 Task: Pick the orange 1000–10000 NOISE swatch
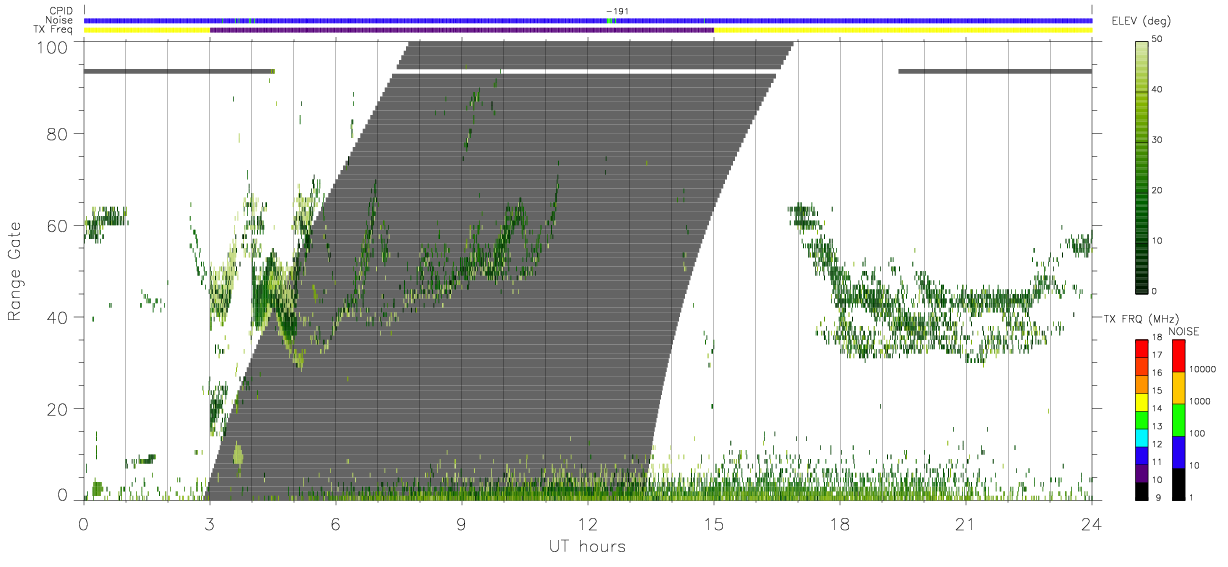pos(1178,387)
